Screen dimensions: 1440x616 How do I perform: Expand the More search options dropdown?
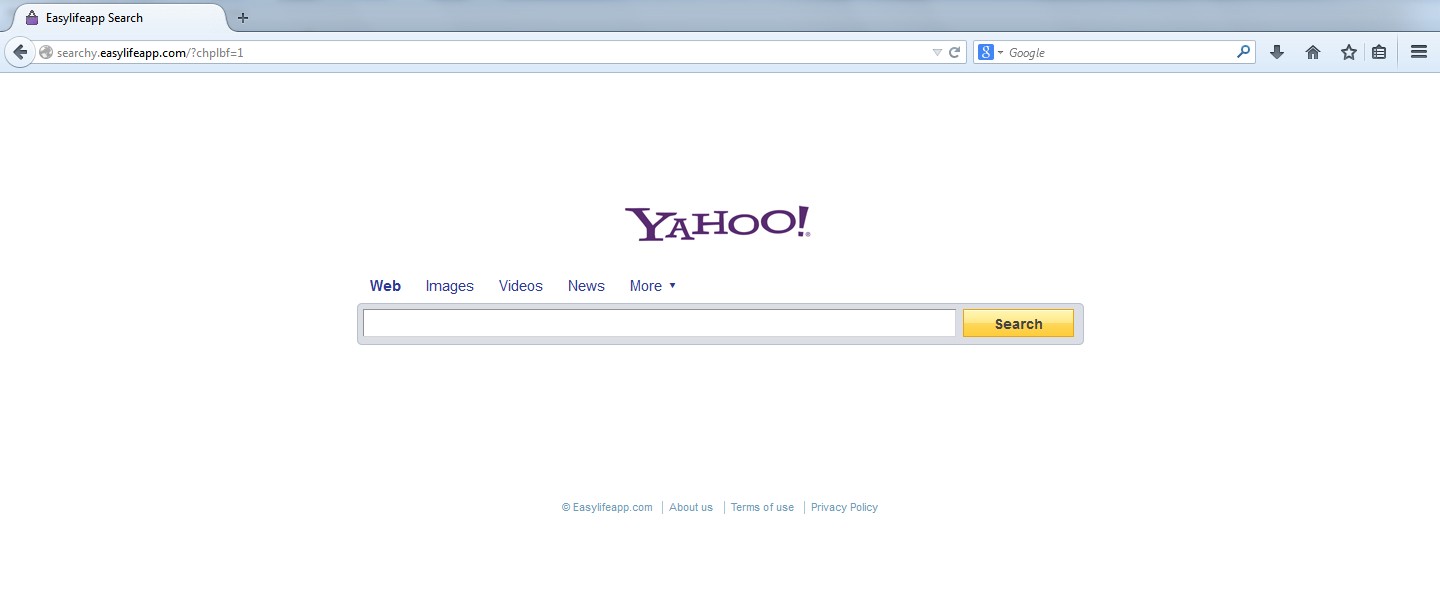coord(653,286)
